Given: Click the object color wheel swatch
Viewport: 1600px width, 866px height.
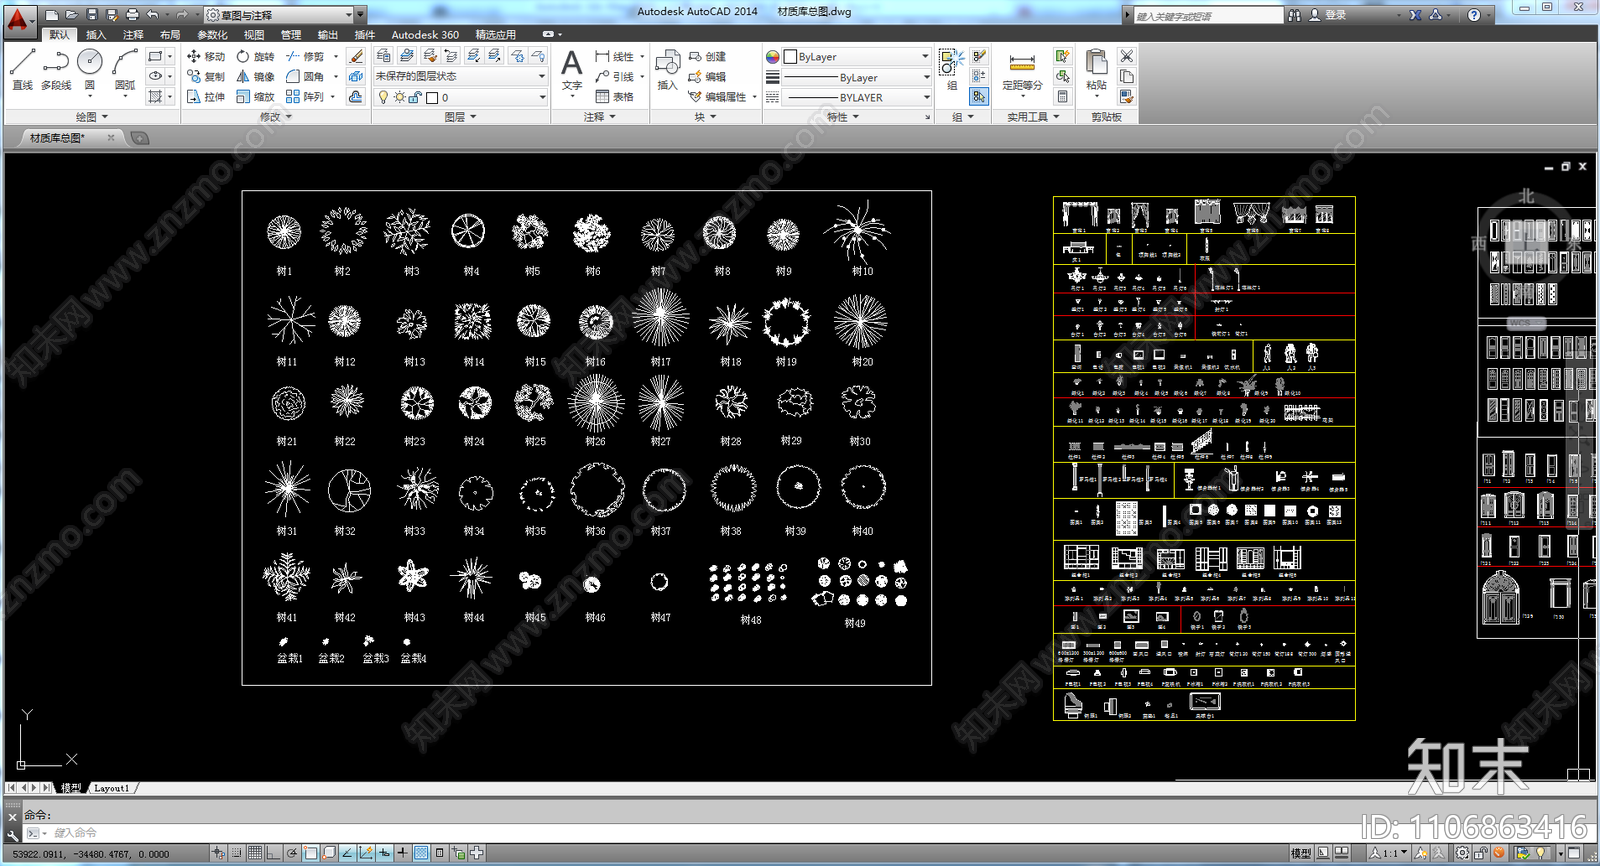Looking at the screenshot, I should [x=772, y=57].
